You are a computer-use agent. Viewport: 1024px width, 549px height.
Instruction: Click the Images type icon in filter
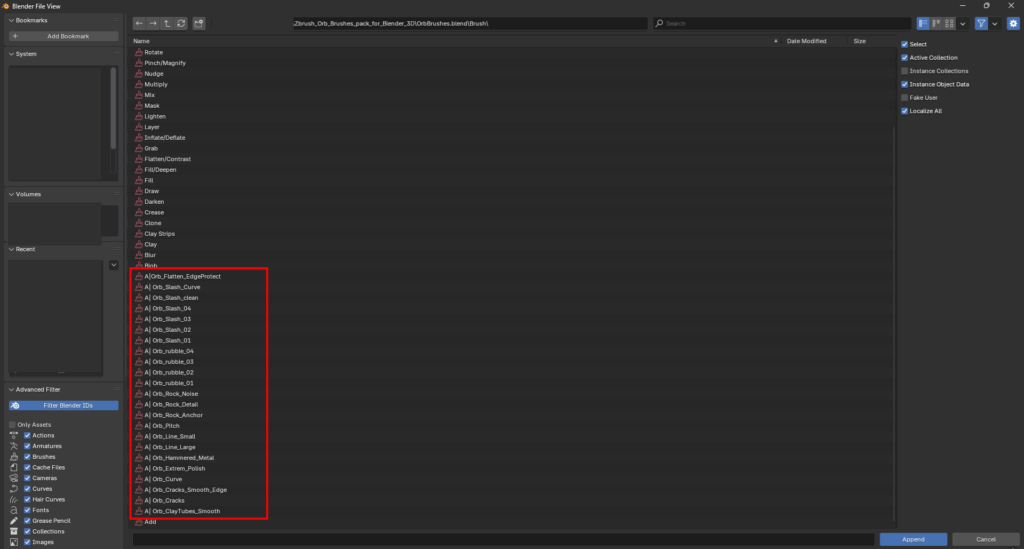[14, 542]
